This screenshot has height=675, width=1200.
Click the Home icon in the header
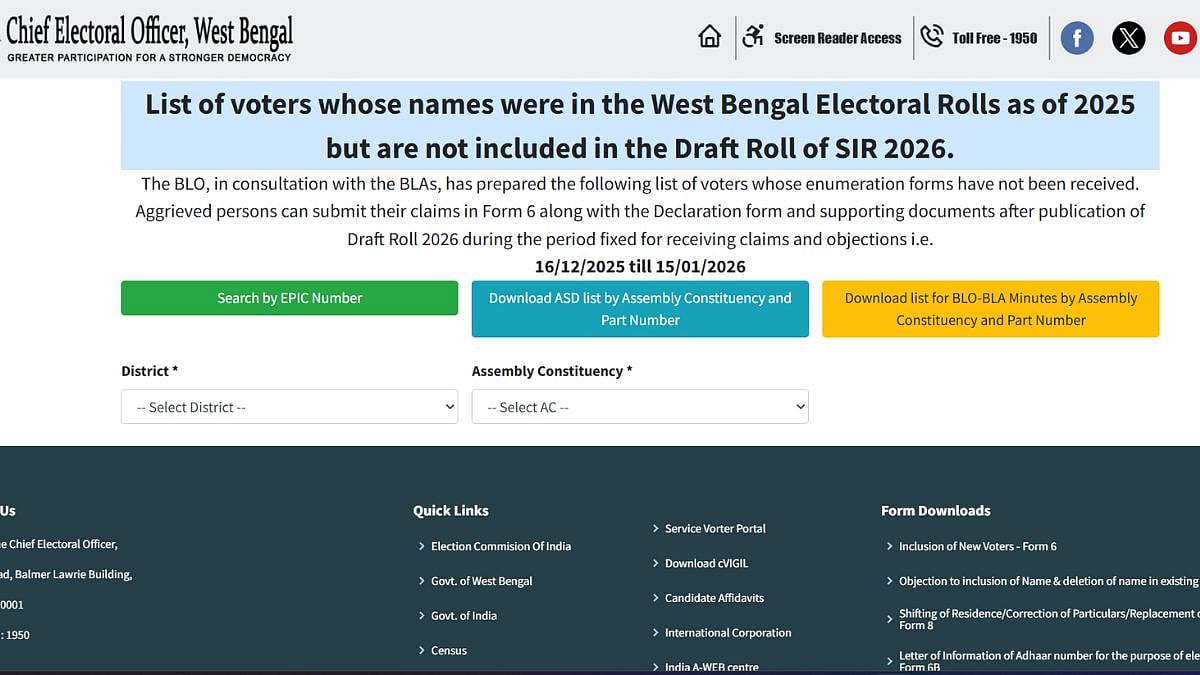710,36
